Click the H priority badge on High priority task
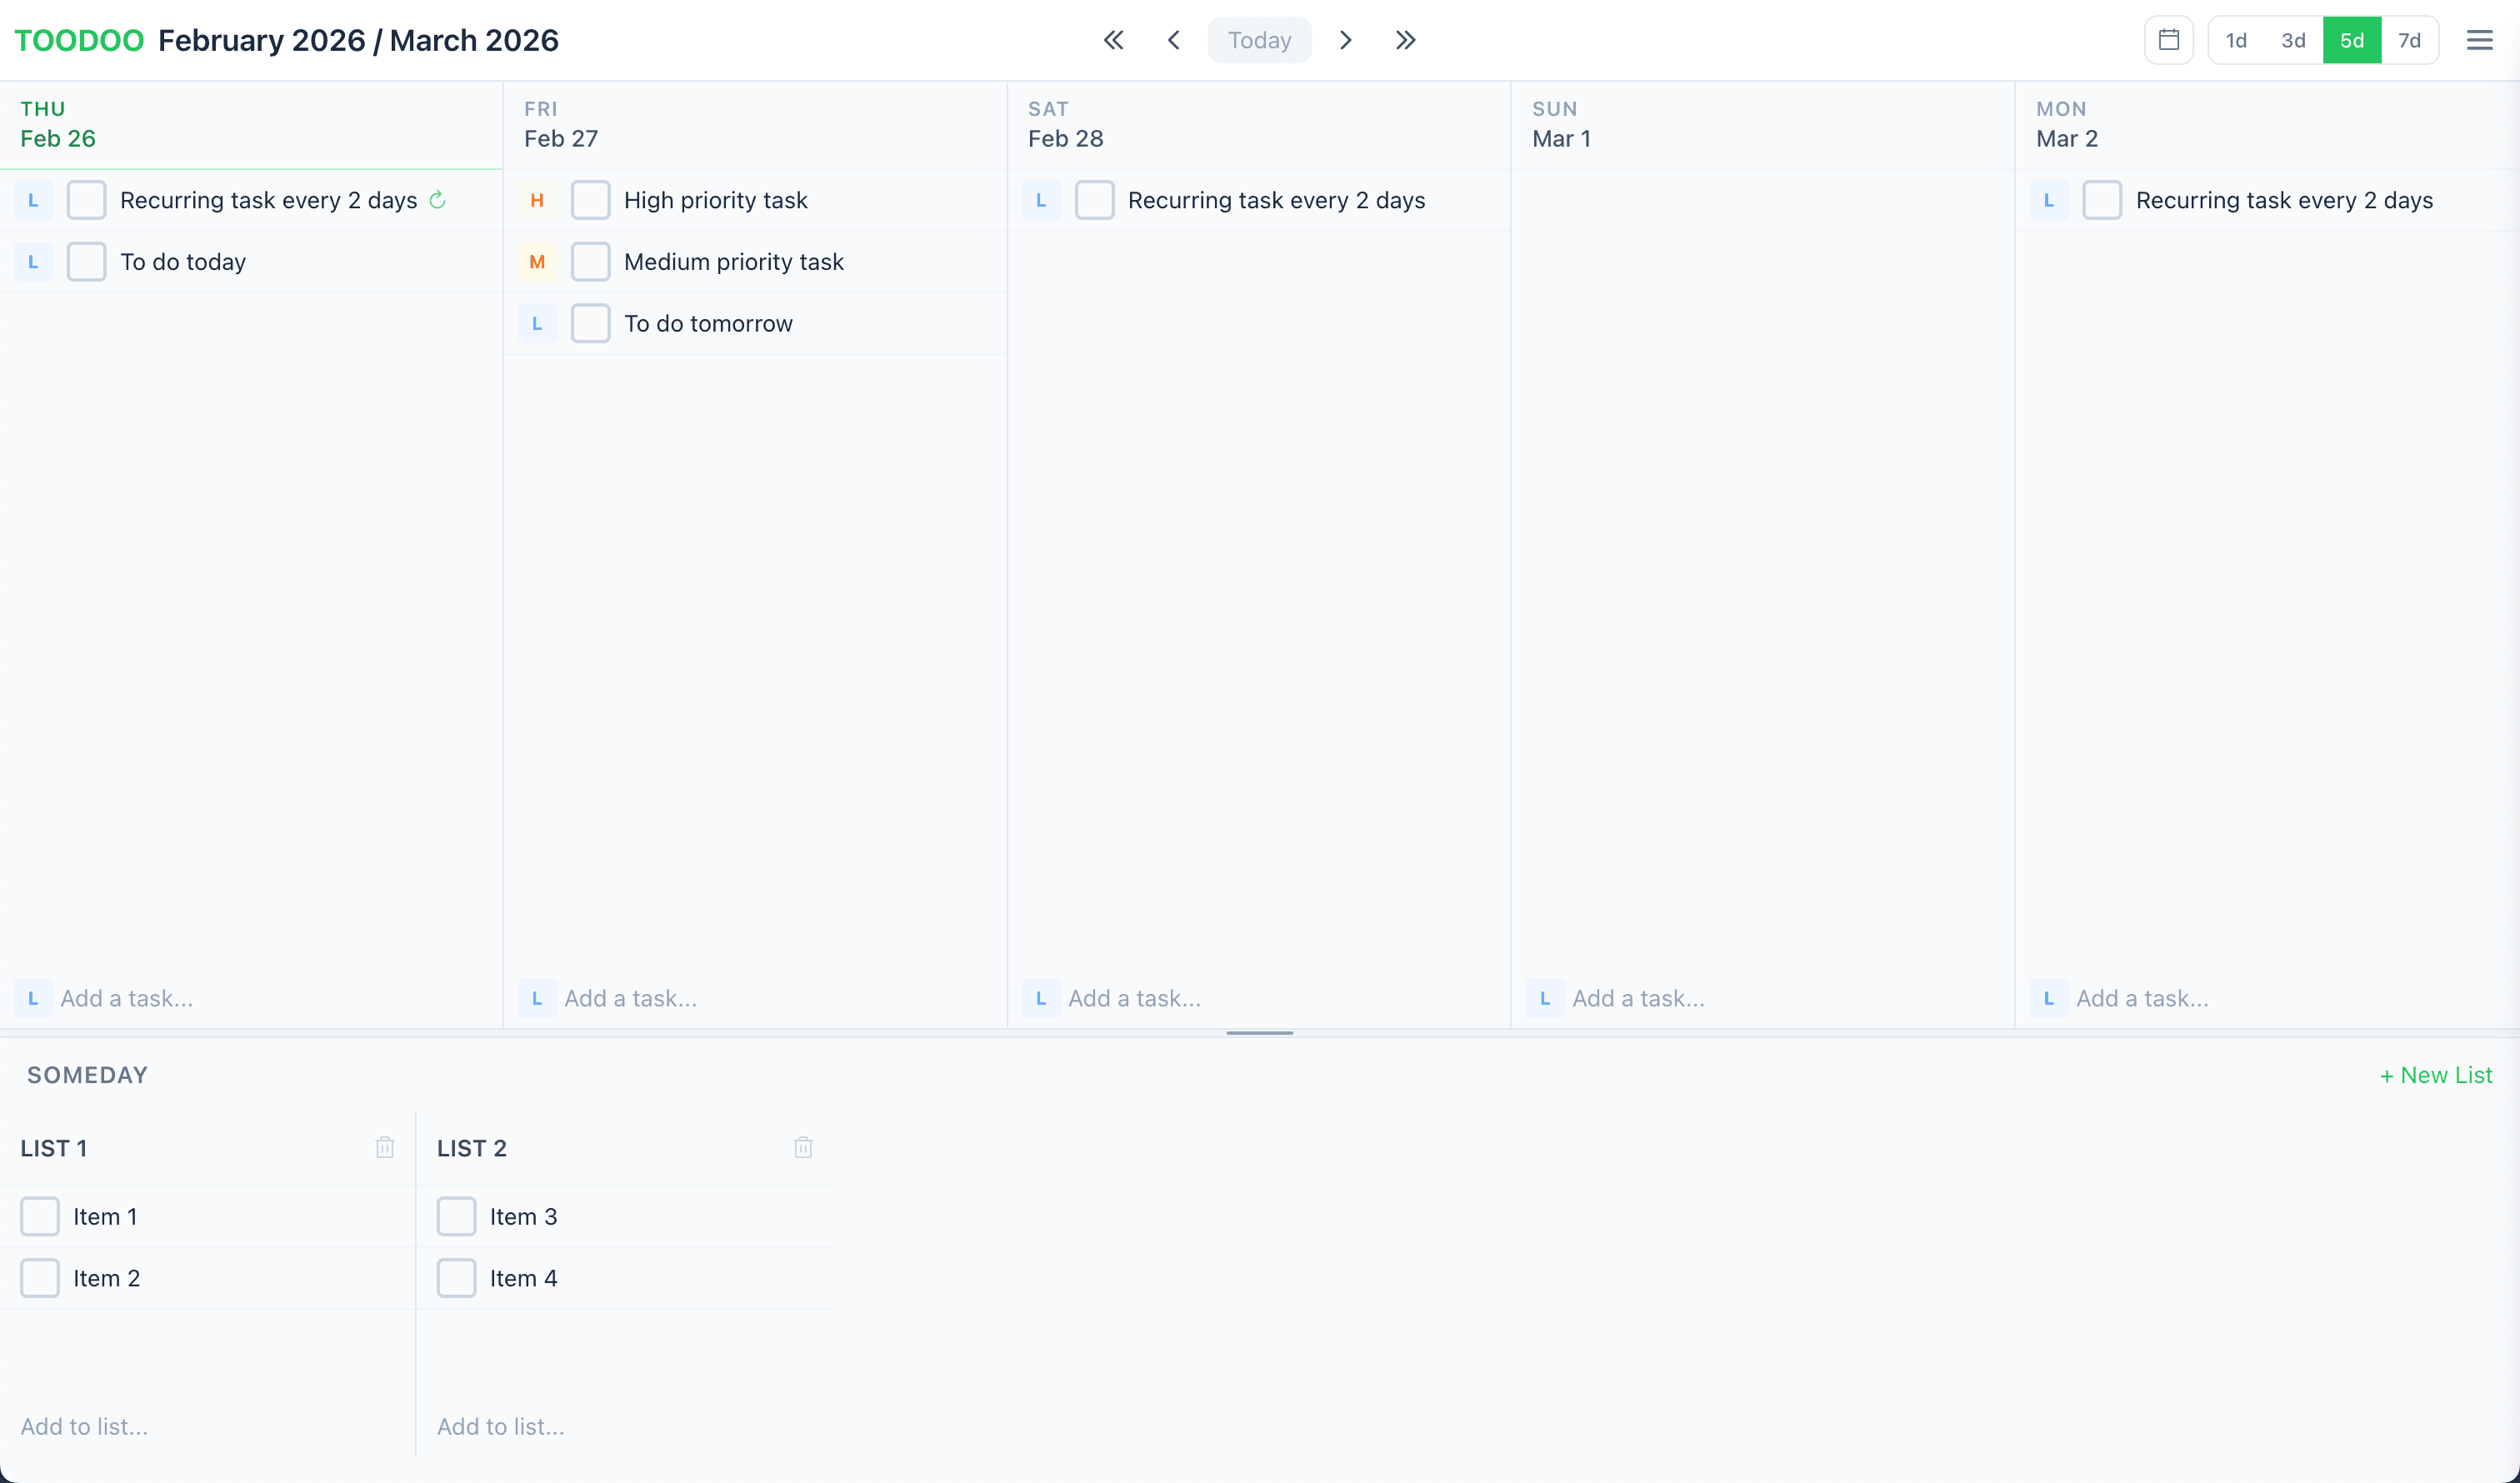 click(x=537, y=200)
